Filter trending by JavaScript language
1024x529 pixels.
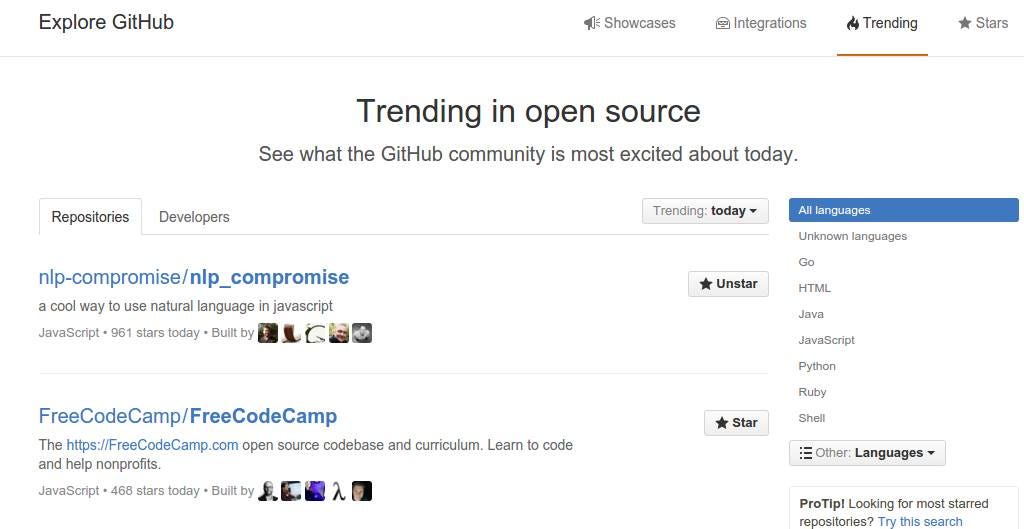pyautogui.click(x=826, y=340)
